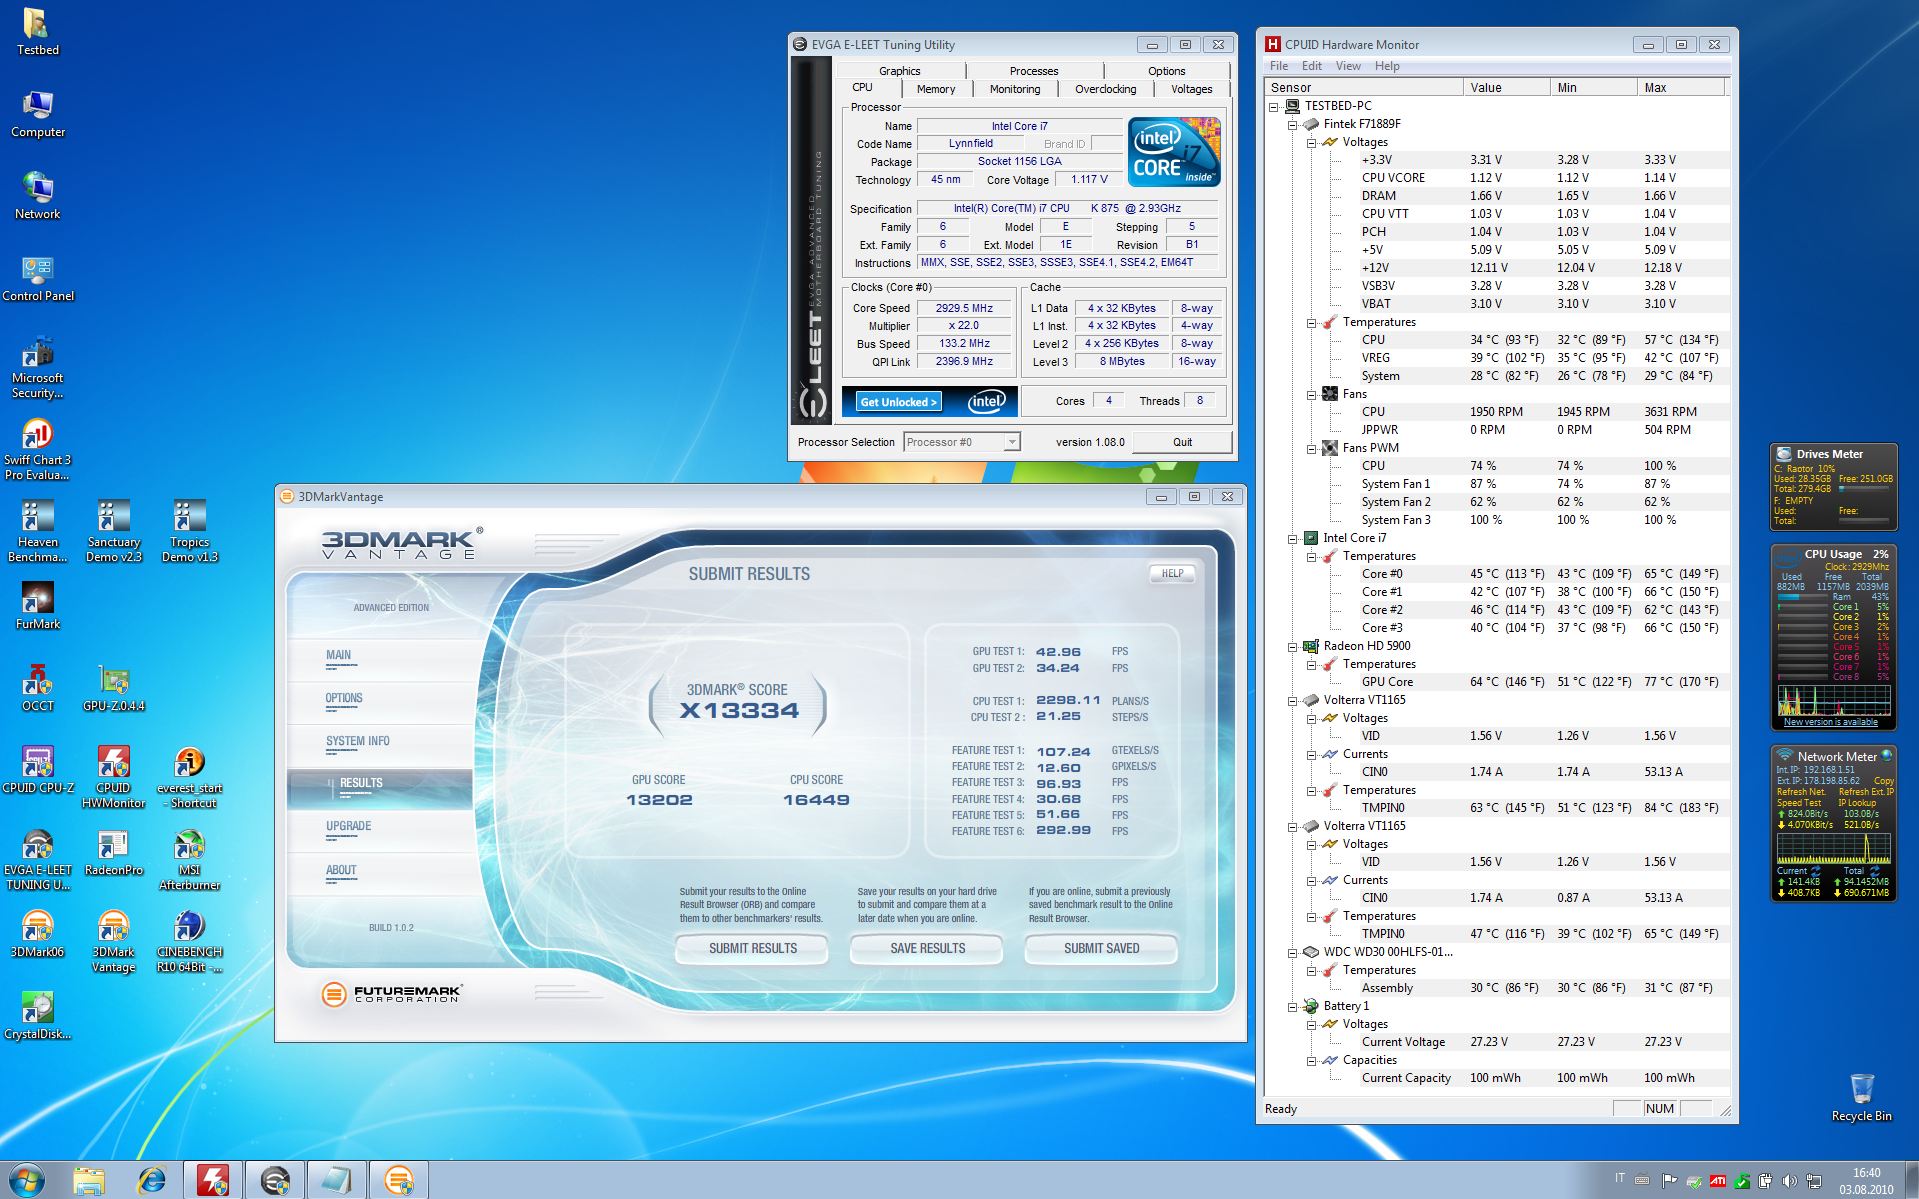The image size is (1919, 1199).
Task: Switch to Voltages tab in E-LEET
Action: click(x=1191, y=89)
